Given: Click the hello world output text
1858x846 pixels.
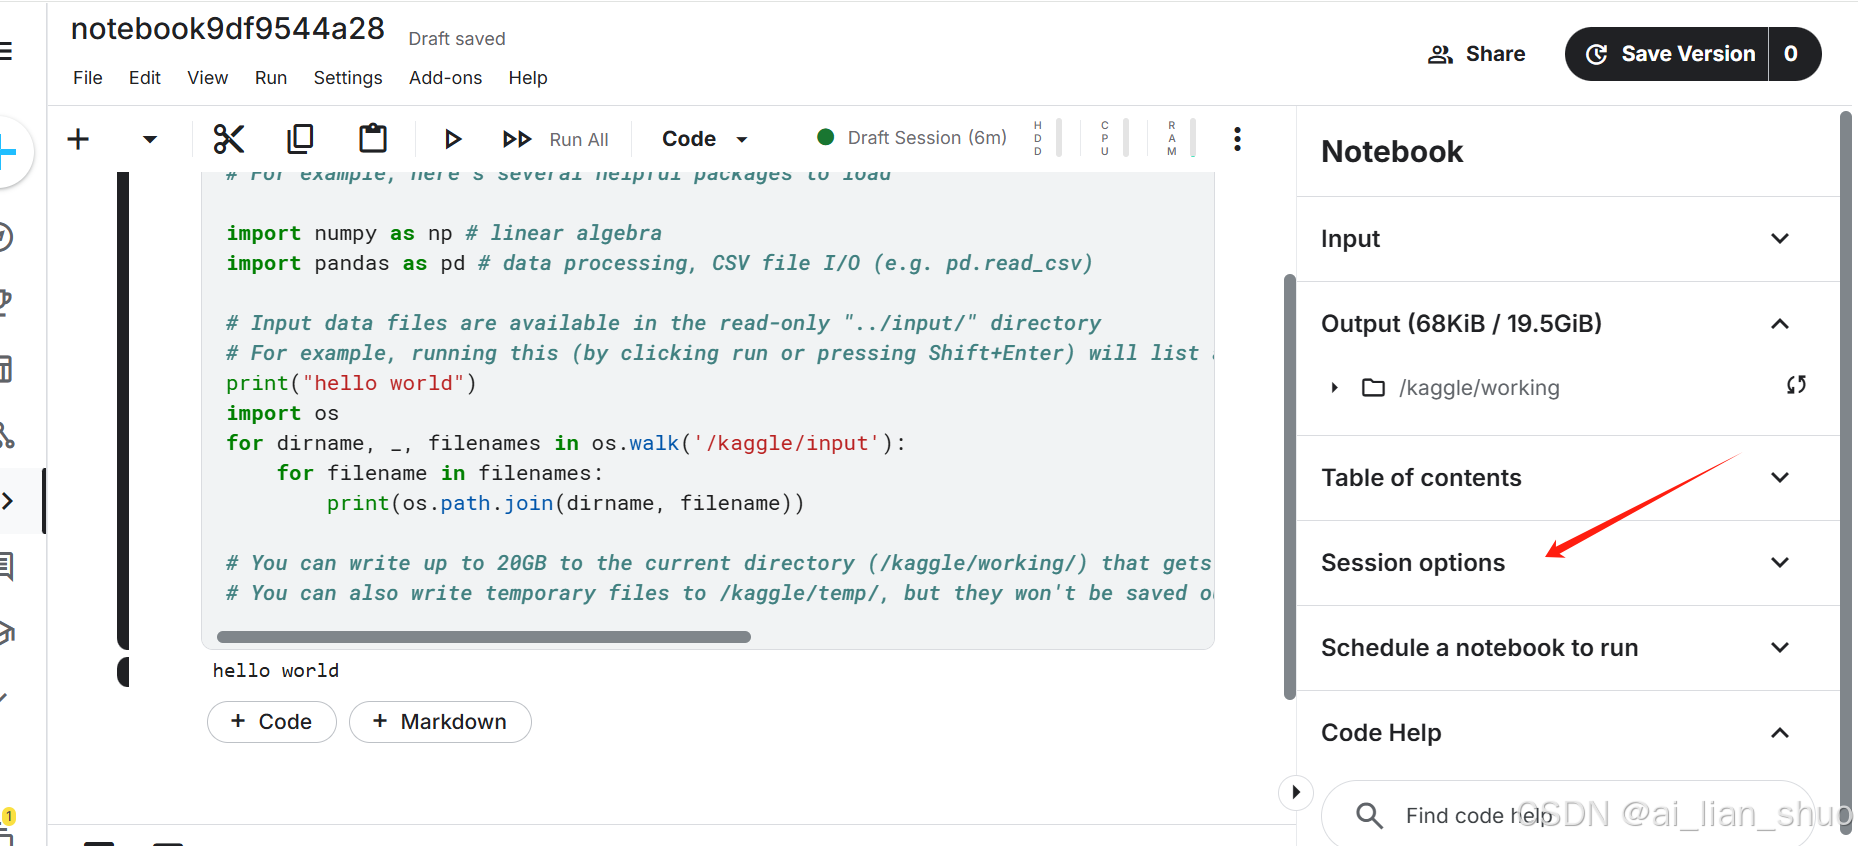Looking at the screenshot, I should (276, 671).
